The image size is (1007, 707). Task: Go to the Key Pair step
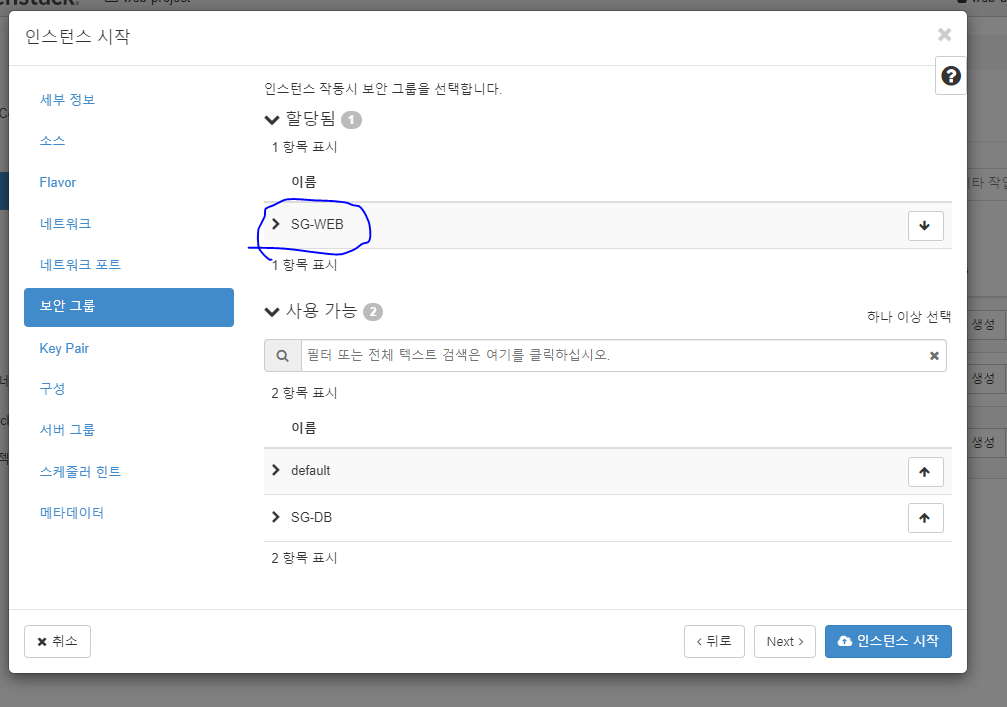tap(64, 348)
